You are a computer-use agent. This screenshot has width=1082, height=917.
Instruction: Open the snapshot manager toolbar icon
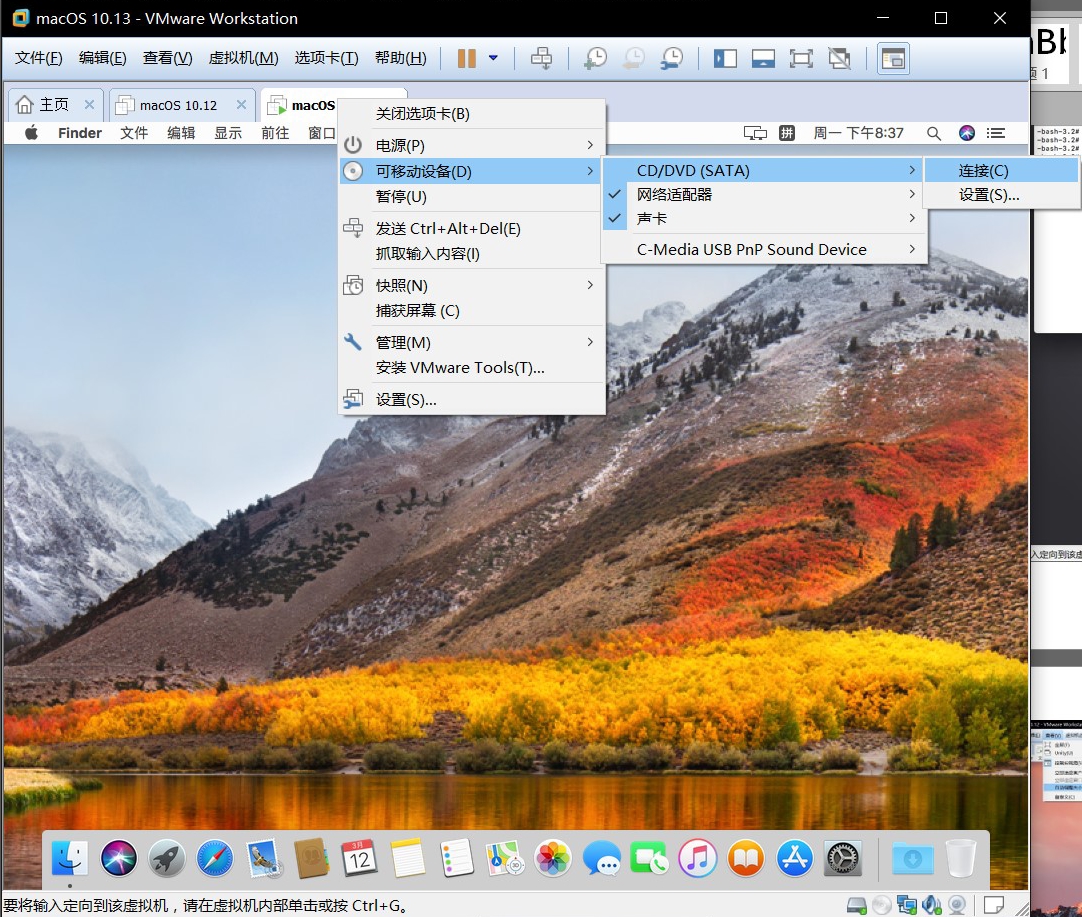tap(671, 59)
